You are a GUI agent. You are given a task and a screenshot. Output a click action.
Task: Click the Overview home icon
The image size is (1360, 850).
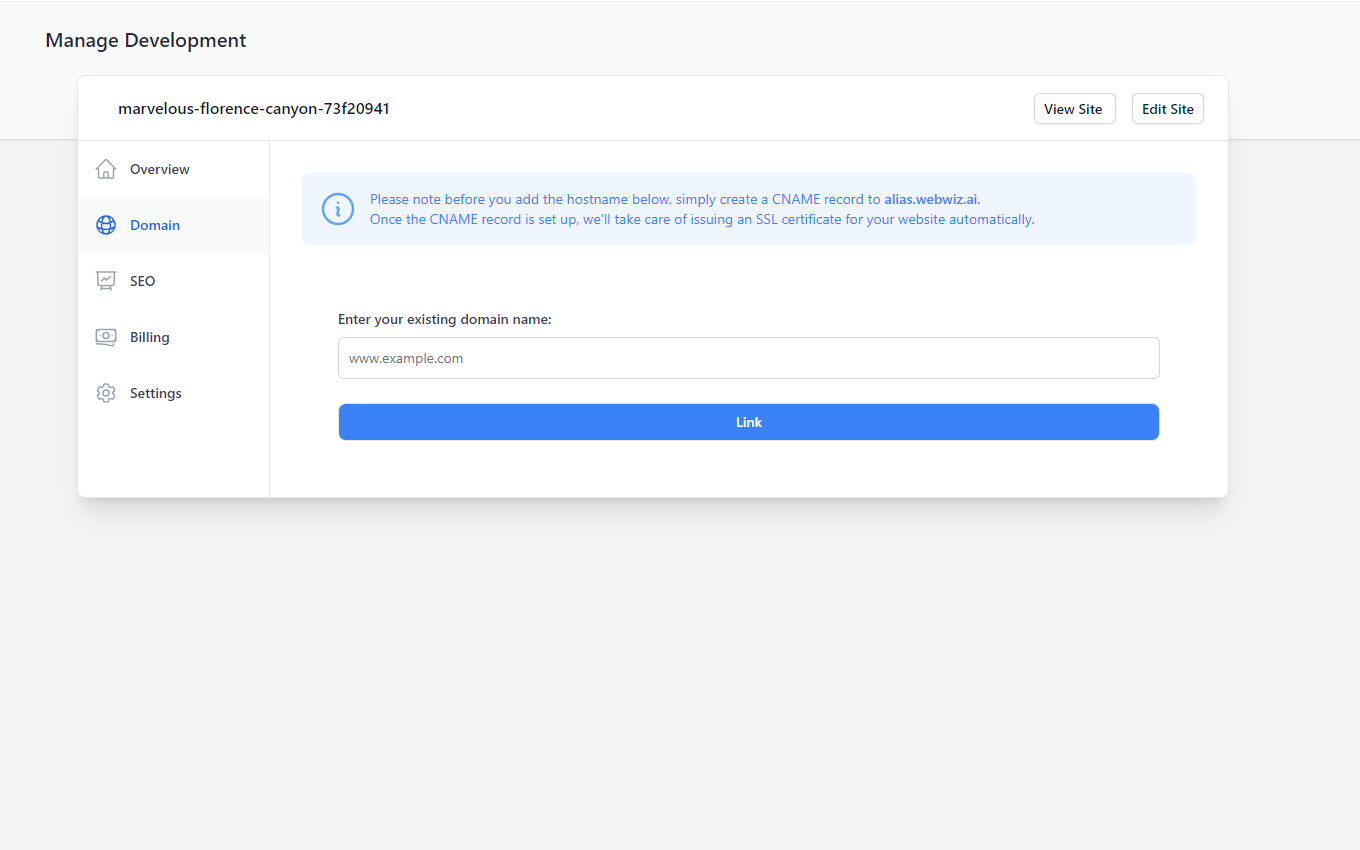pos(106,169)
